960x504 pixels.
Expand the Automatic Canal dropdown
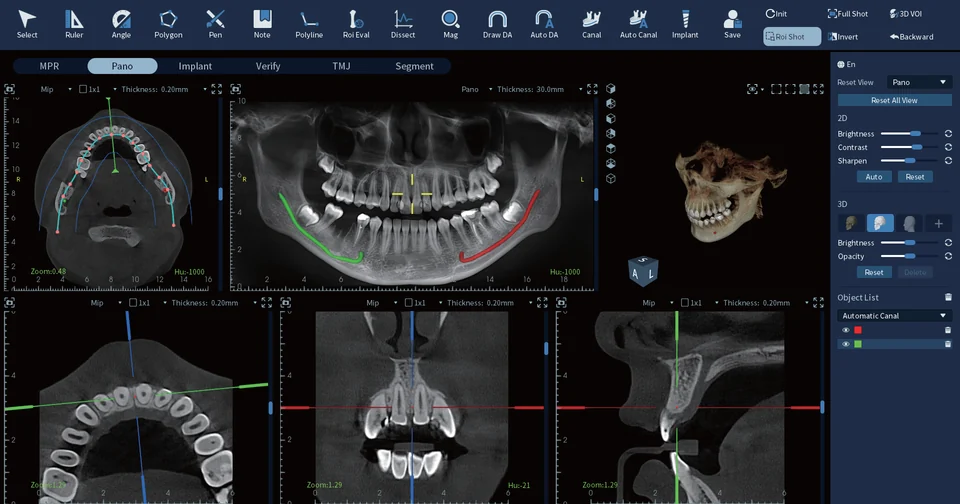tap(894, 316)
